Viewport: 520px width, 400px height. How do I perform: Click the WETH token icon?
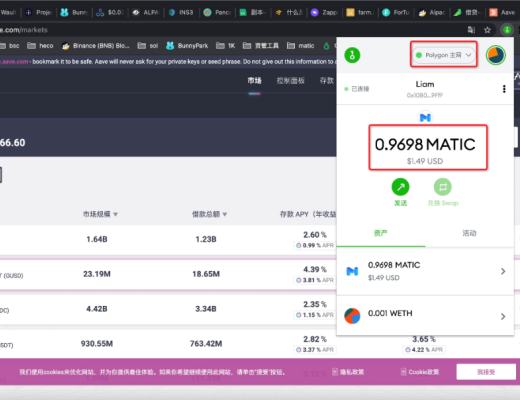click(x=352, y=316)
